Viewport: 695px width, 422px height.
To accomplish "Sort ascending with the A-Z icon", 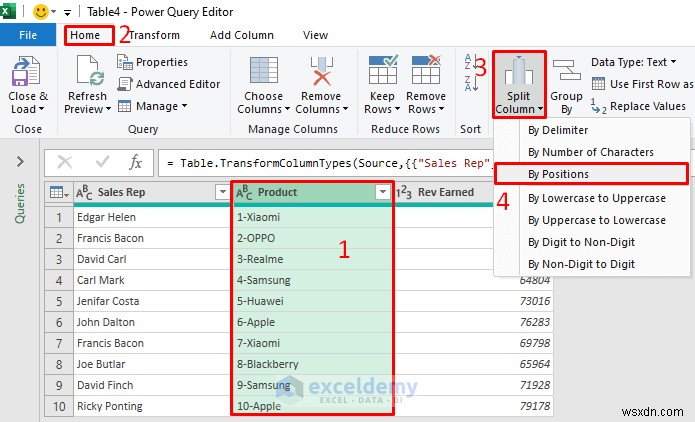I will point(471,62).
